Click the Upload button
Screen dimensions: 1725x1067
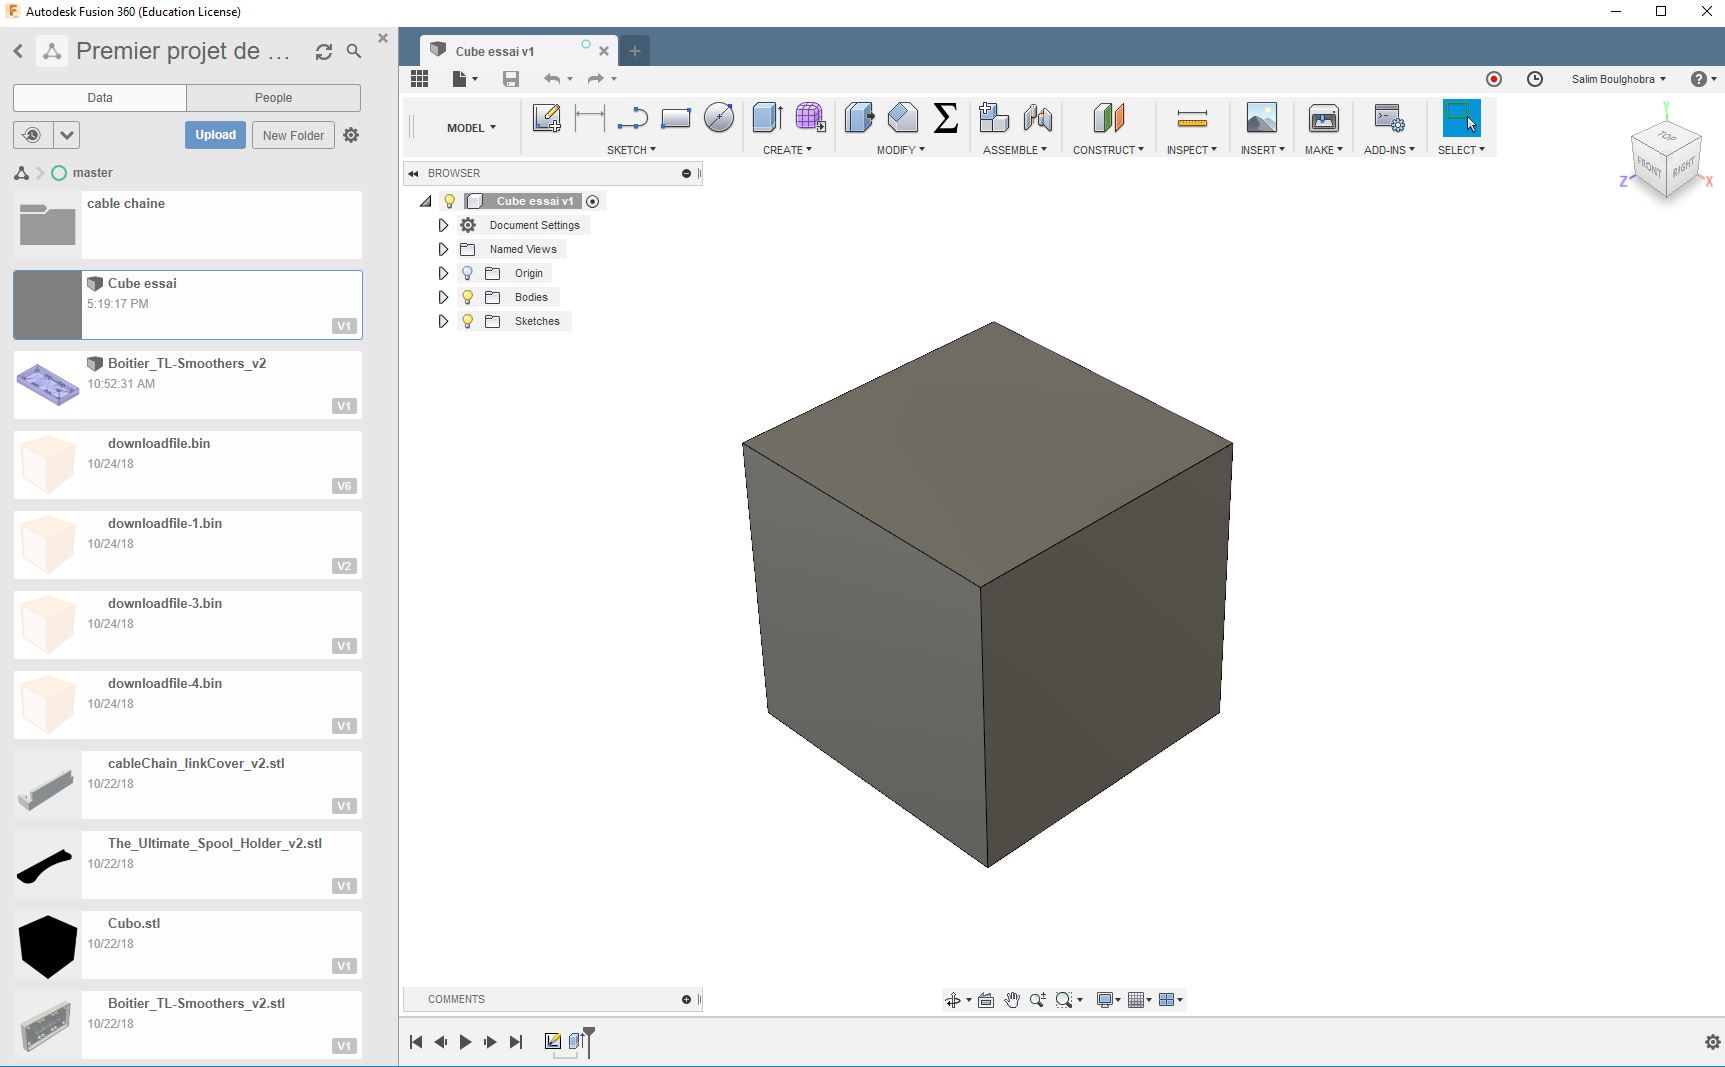click(214, 134)
